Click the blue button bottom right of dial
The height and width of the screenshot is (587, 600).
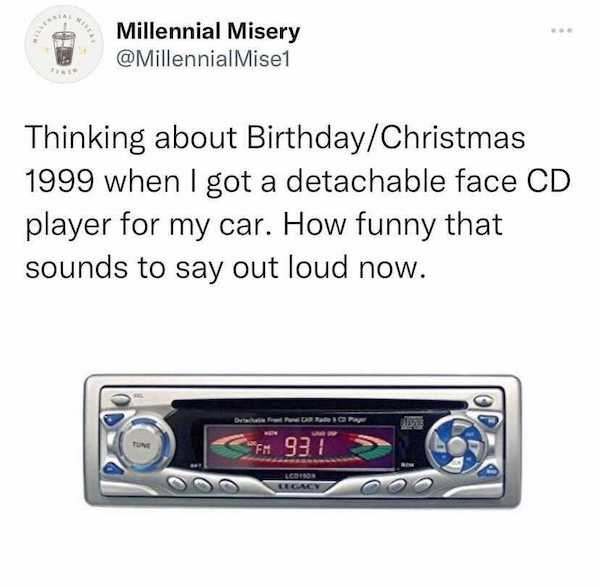(x=491, y=471)
